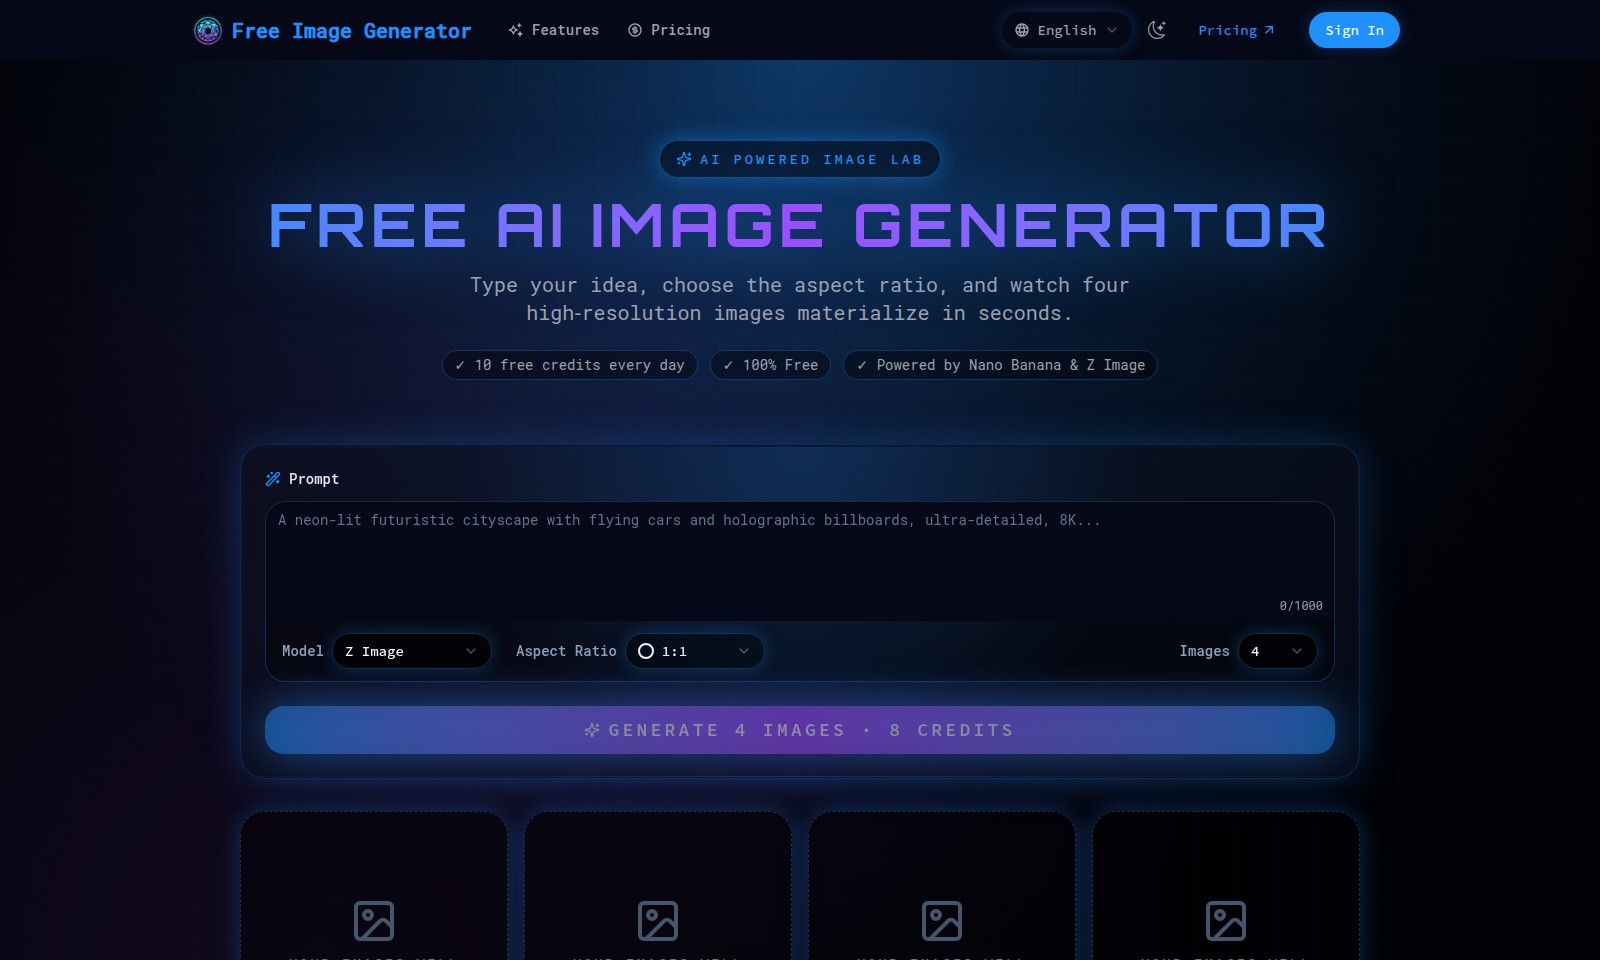
Task: Click the '100% Free' badge
Action: click(770, 365)
